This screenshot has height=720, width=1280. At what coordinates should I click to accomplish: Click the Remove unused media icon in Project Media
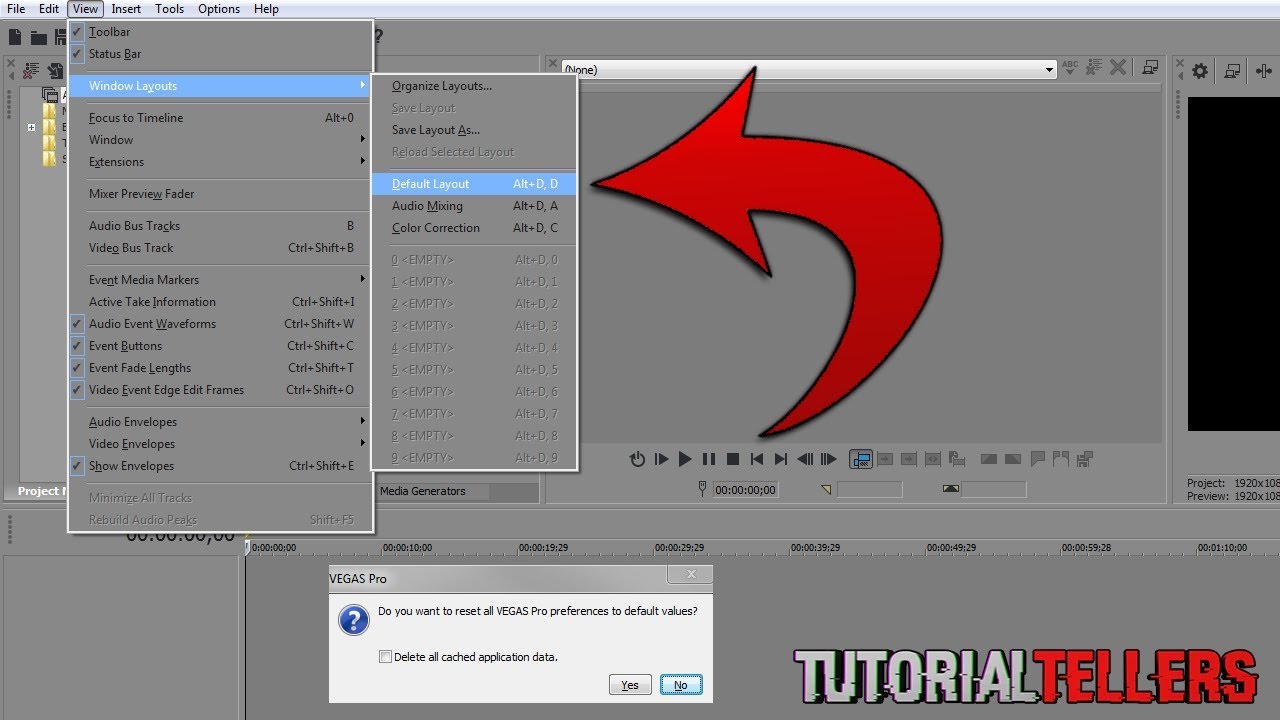point(31,71)
